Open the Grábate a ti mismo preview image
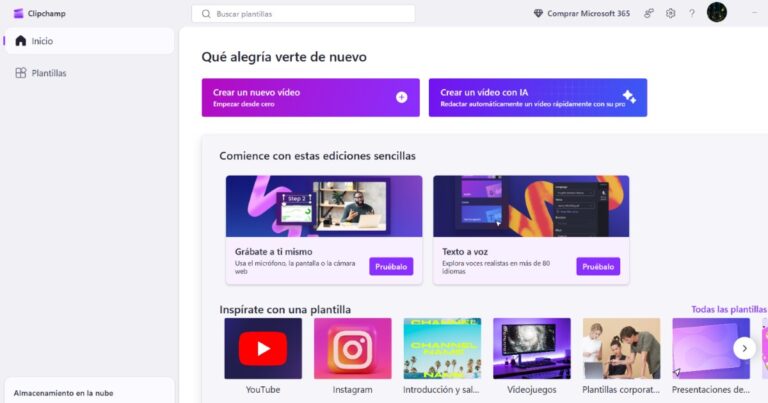 (x=324, y=206)
